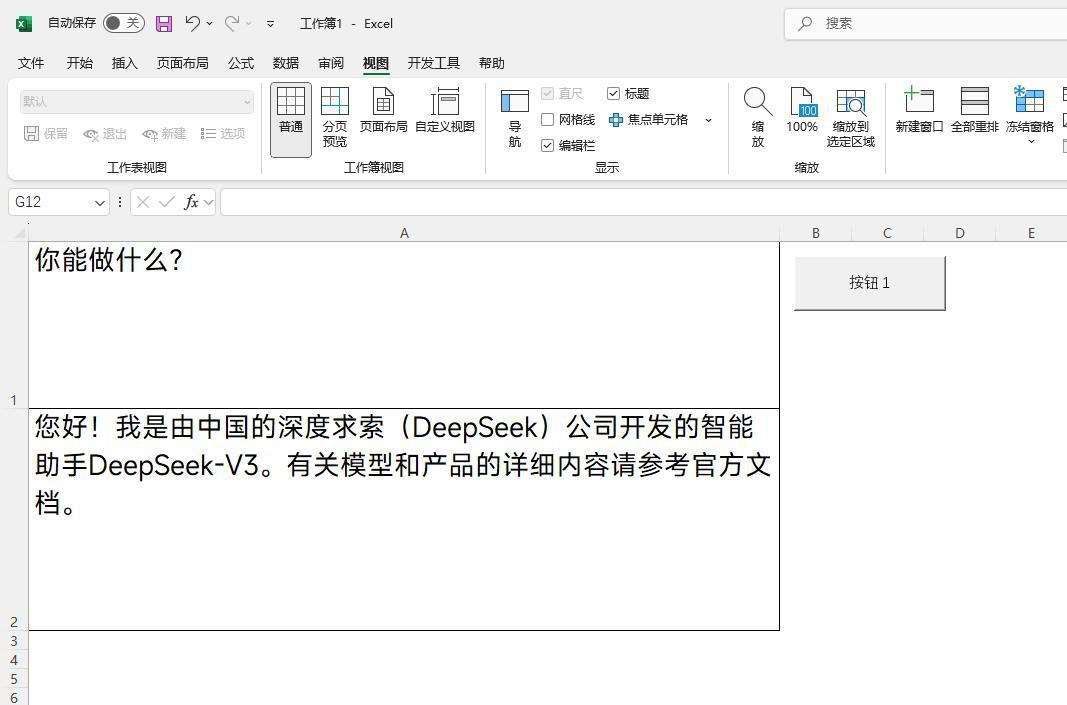Toggle the 网格线 checkbox
Viewport: 1067px width, 705px height.
tap(548, 119)
